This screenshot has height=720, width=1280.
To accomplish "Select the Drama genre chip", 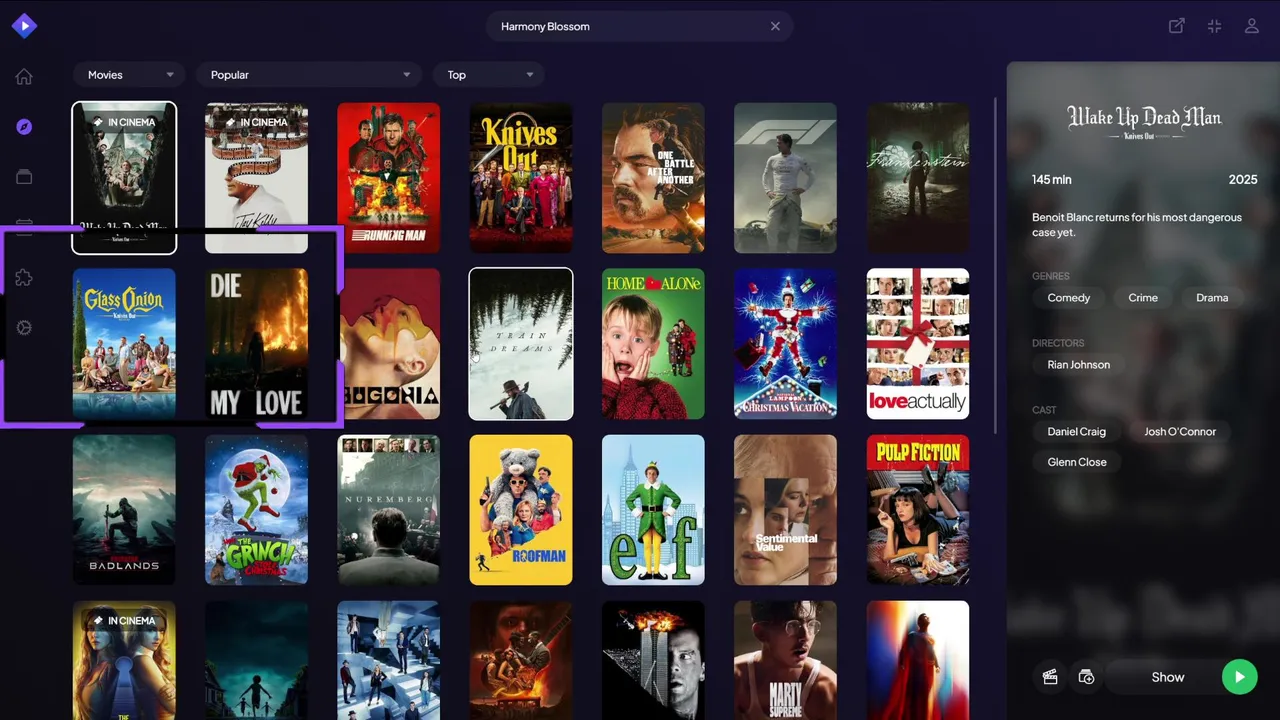I will pyautogui.click(x=1212, y=298).
